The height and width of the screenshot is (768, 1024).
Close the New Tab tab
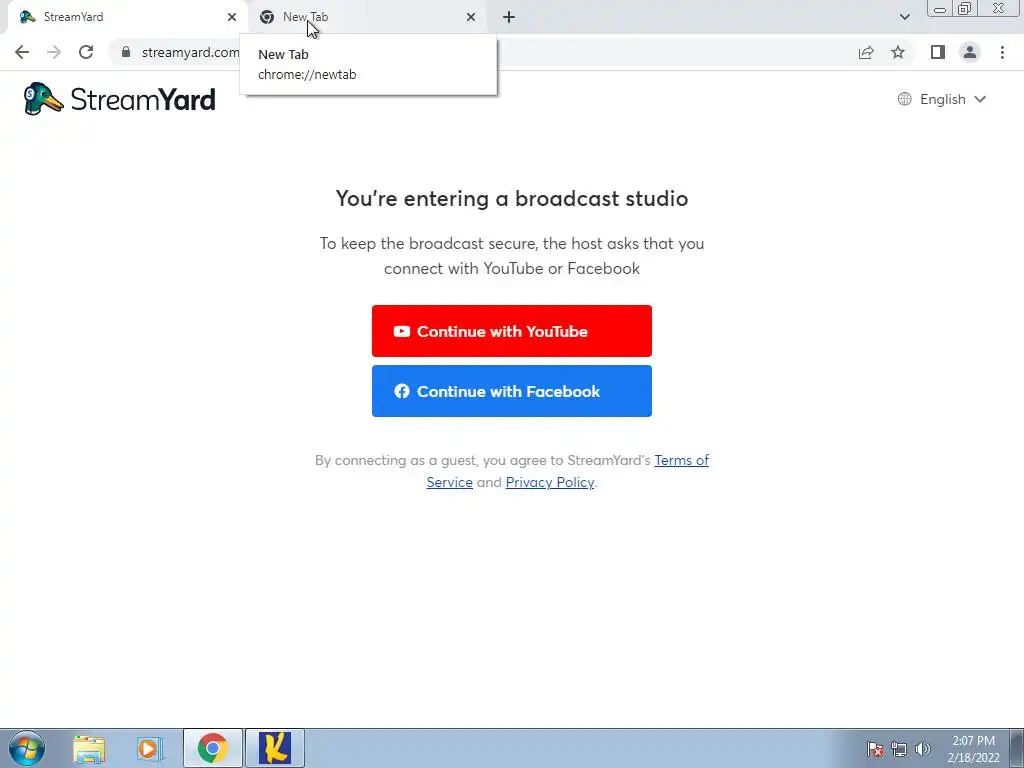tap(471, 17)
